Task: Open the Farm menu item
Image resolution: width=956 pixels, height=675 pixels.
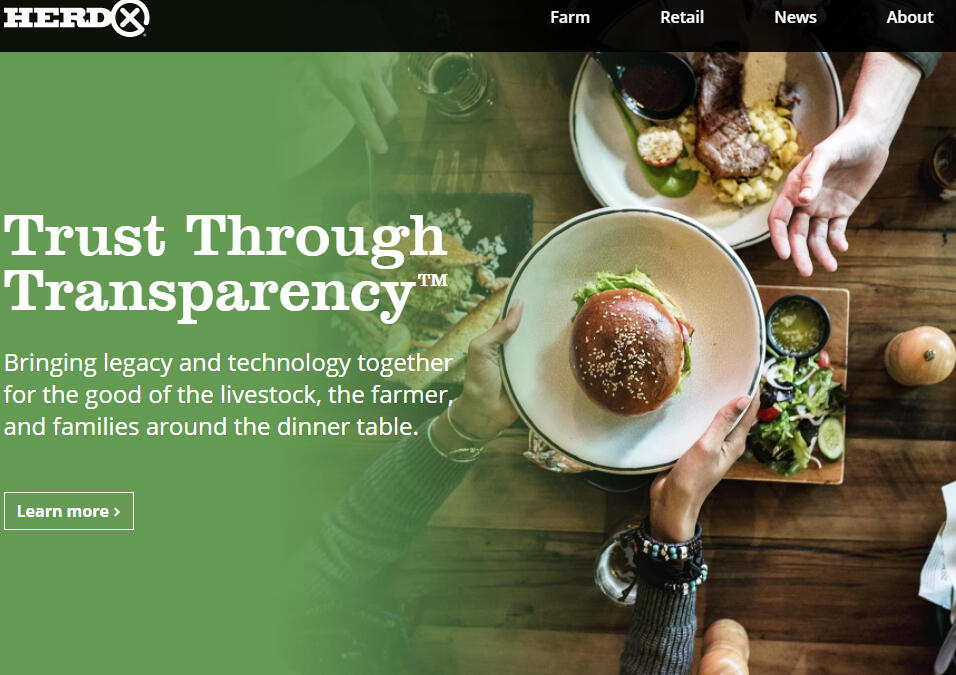Action: point(569,17)
